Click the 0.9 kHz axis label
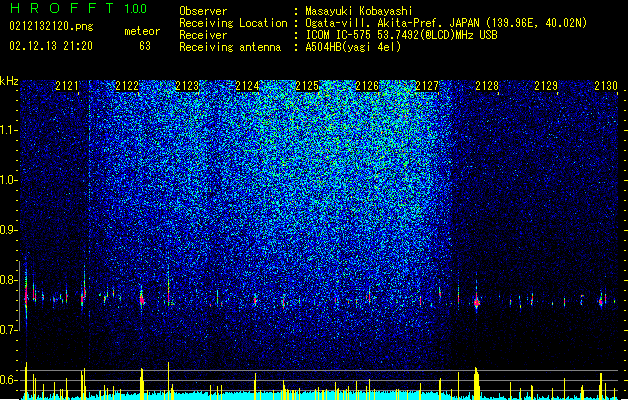 pos(8,230)
